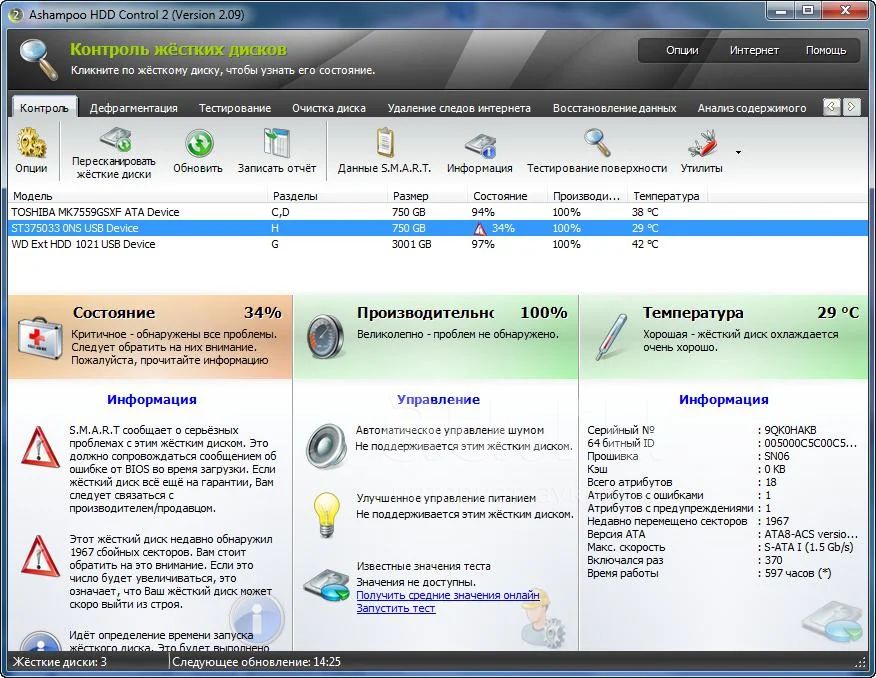Click the speedometer Производительность icon
This screenshot has width=876, height=678.
point(325,336)
